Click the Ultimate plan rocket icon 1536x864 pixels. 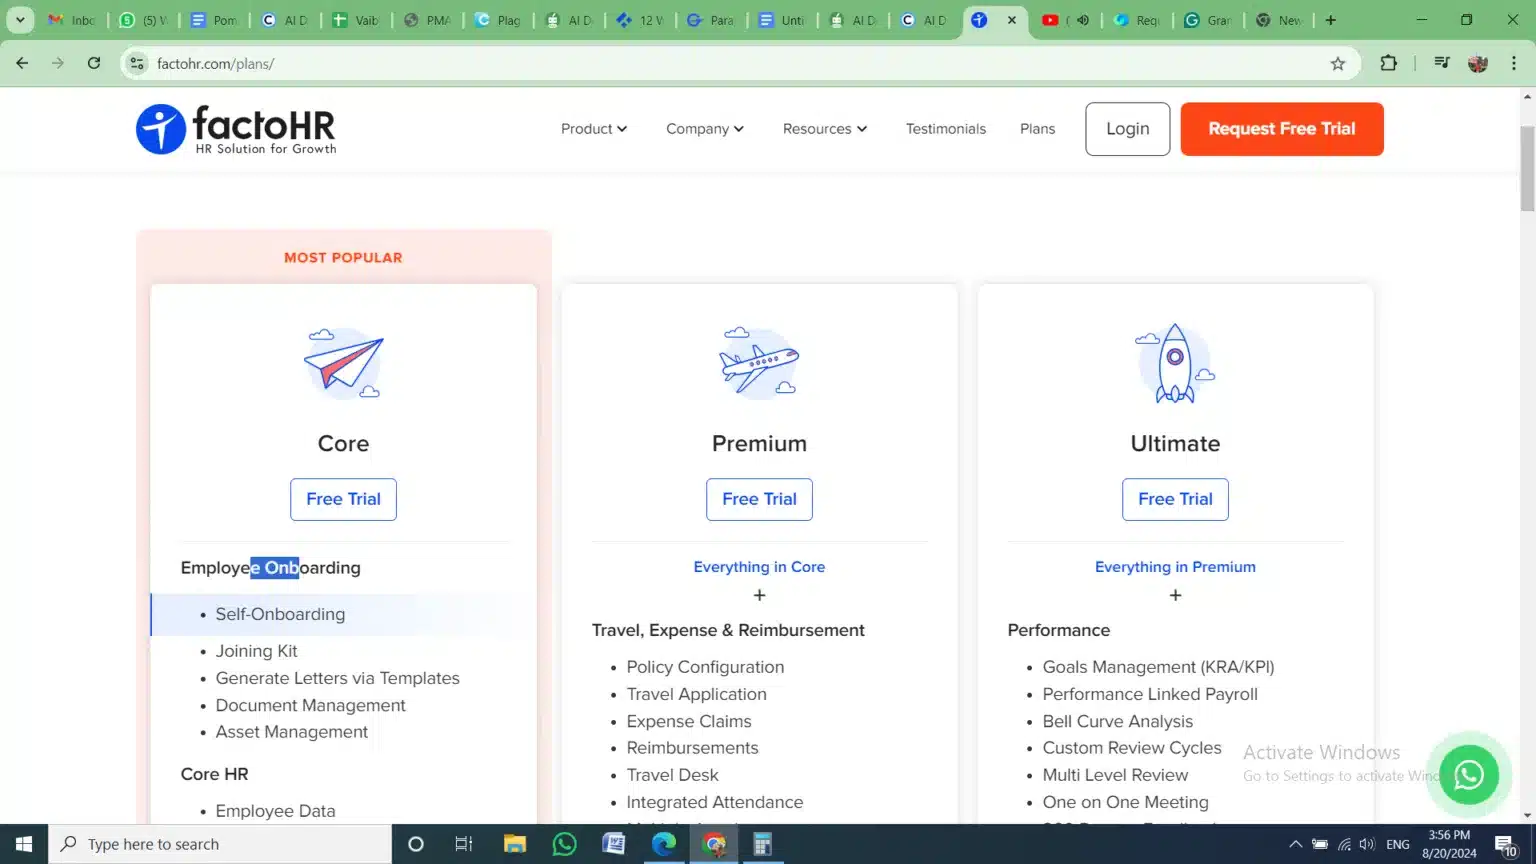click(x=1175, y=363)
